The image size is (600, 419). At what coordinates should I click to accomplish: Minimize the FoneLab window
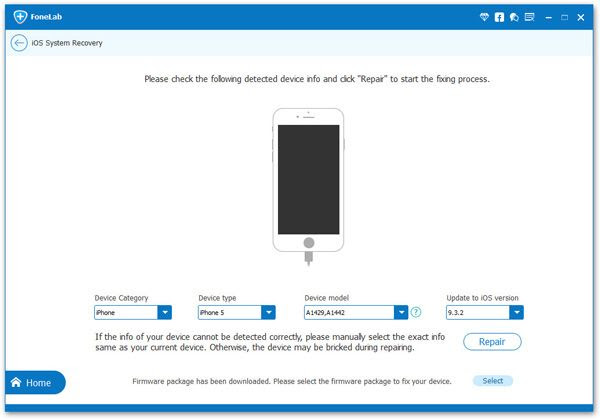(549, 17)
